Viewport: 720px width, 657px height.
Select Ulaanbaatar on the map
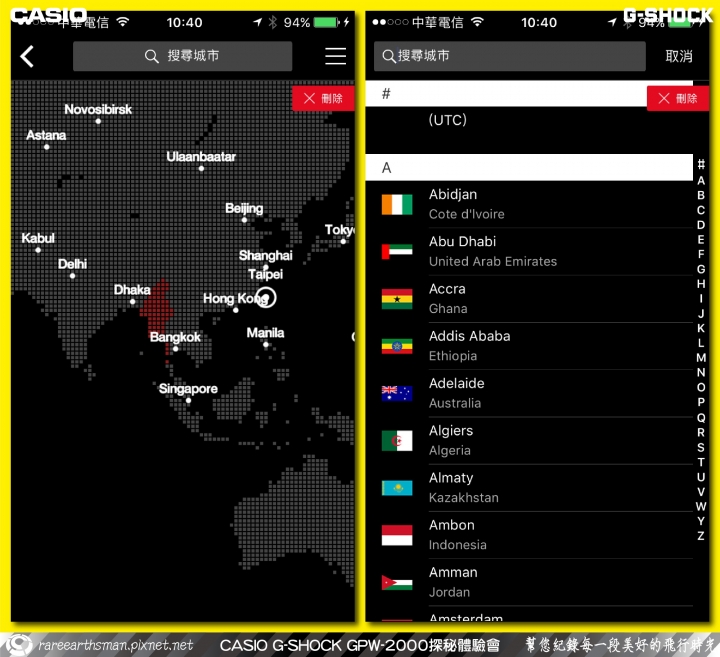tap(201, 161)
